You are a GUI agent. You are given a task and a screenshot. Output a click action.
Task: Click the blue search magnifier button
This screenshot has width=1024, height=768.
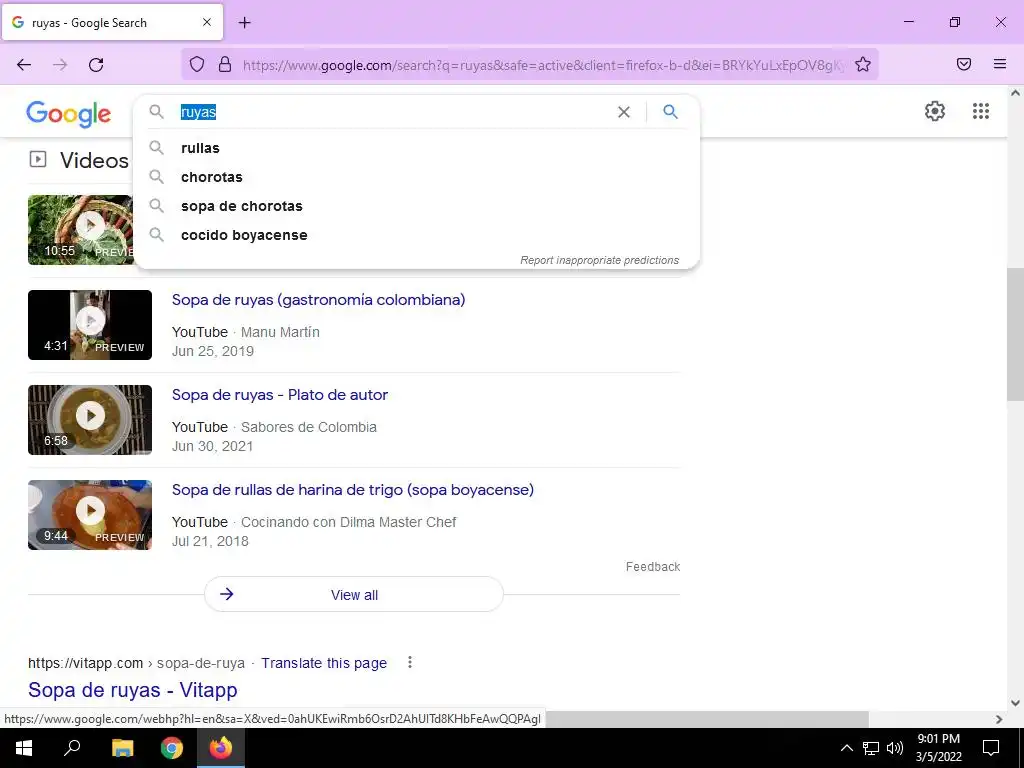pyautogui.click(x=671, y=112)
